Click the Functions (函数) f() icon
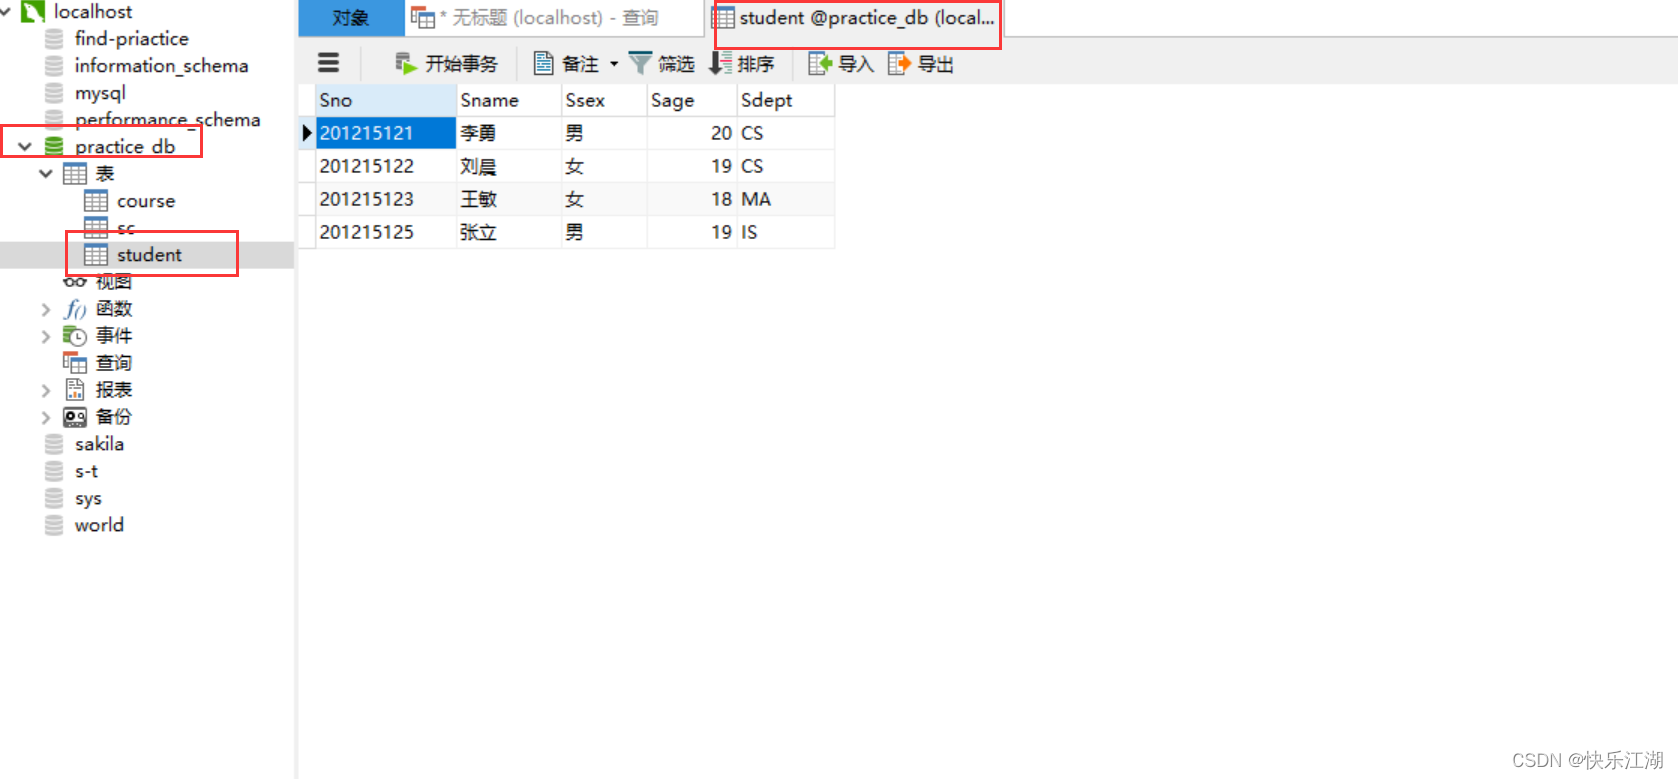 pyautogui.click(x=75, y=309)
